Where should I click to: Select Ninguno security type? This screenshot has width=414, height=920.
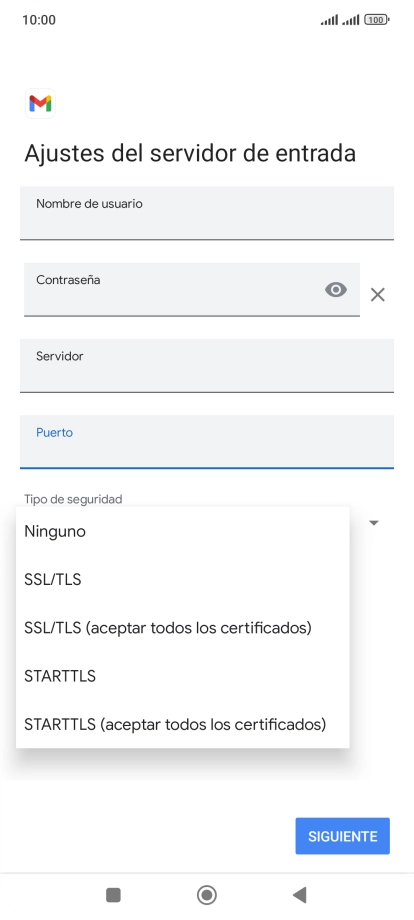coord(182,532)
